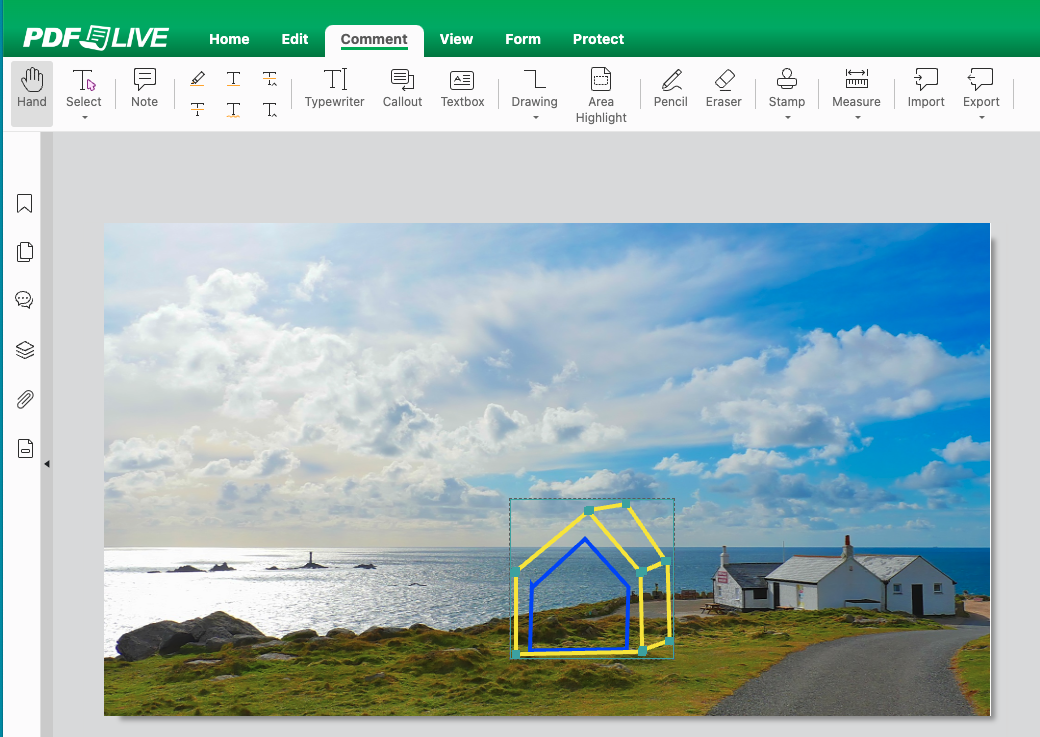Show the Comments panel
Image resolution: width=1040 pixels, height=737 pixels.
[24, 300]
